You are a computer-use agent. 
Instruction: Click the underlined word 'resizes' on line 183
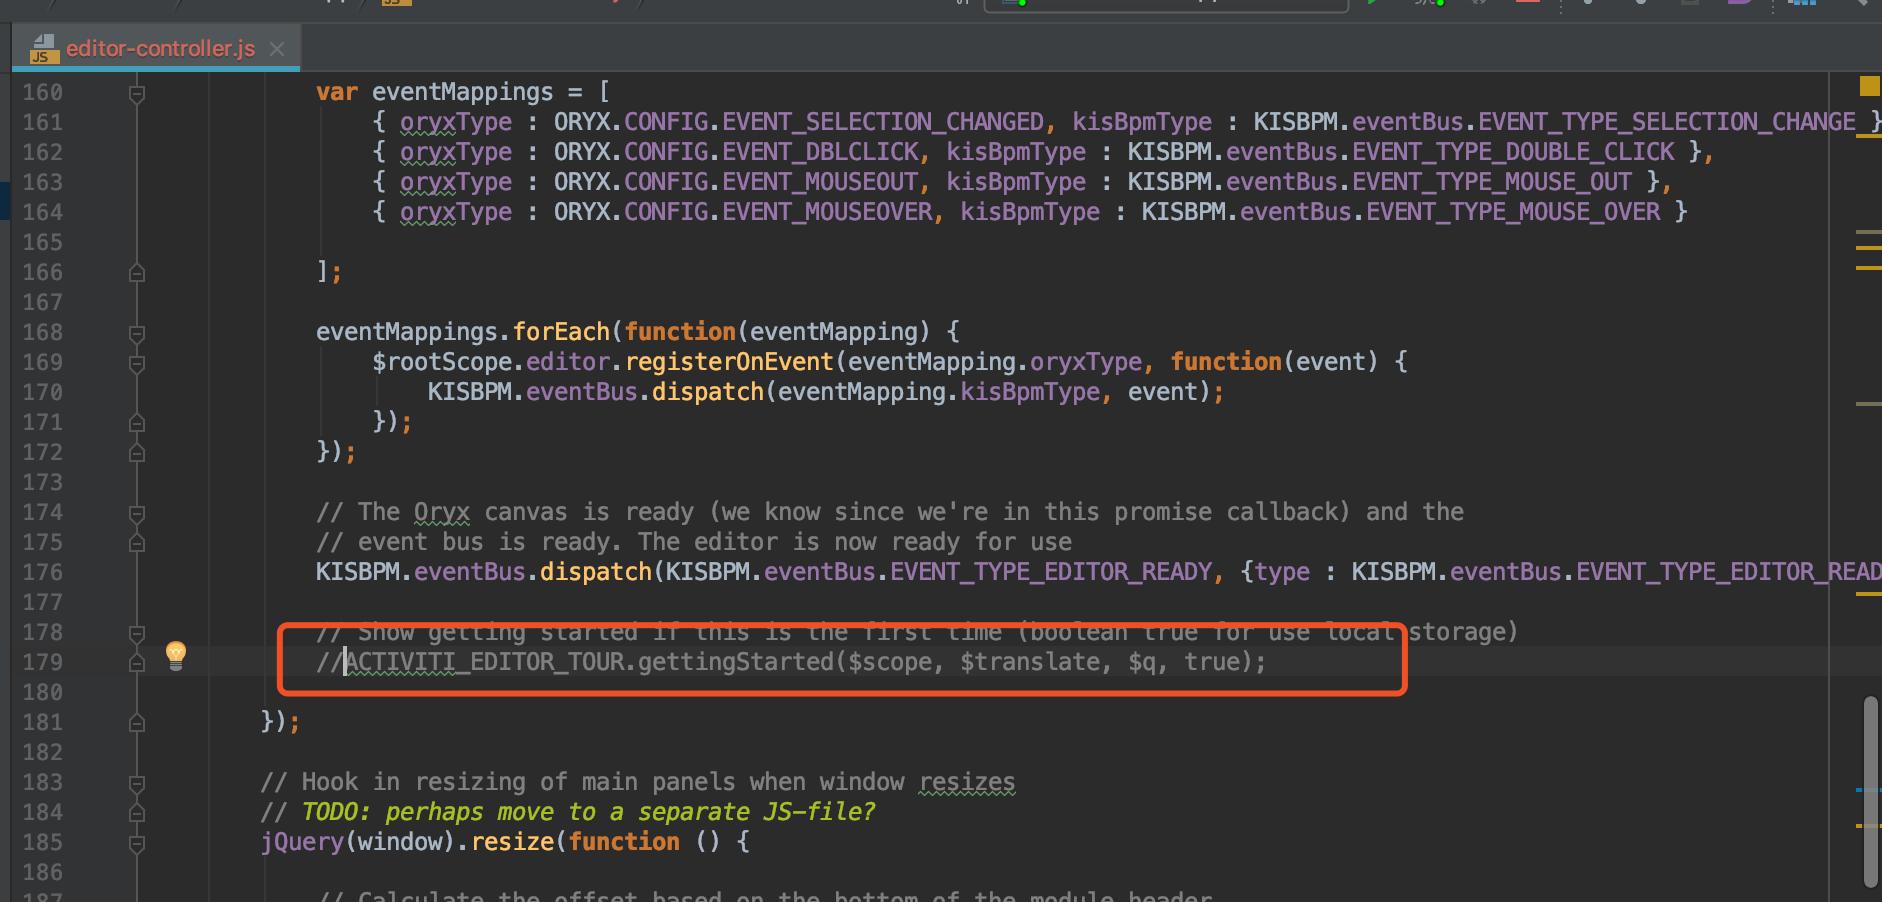(x=967, y=782)
